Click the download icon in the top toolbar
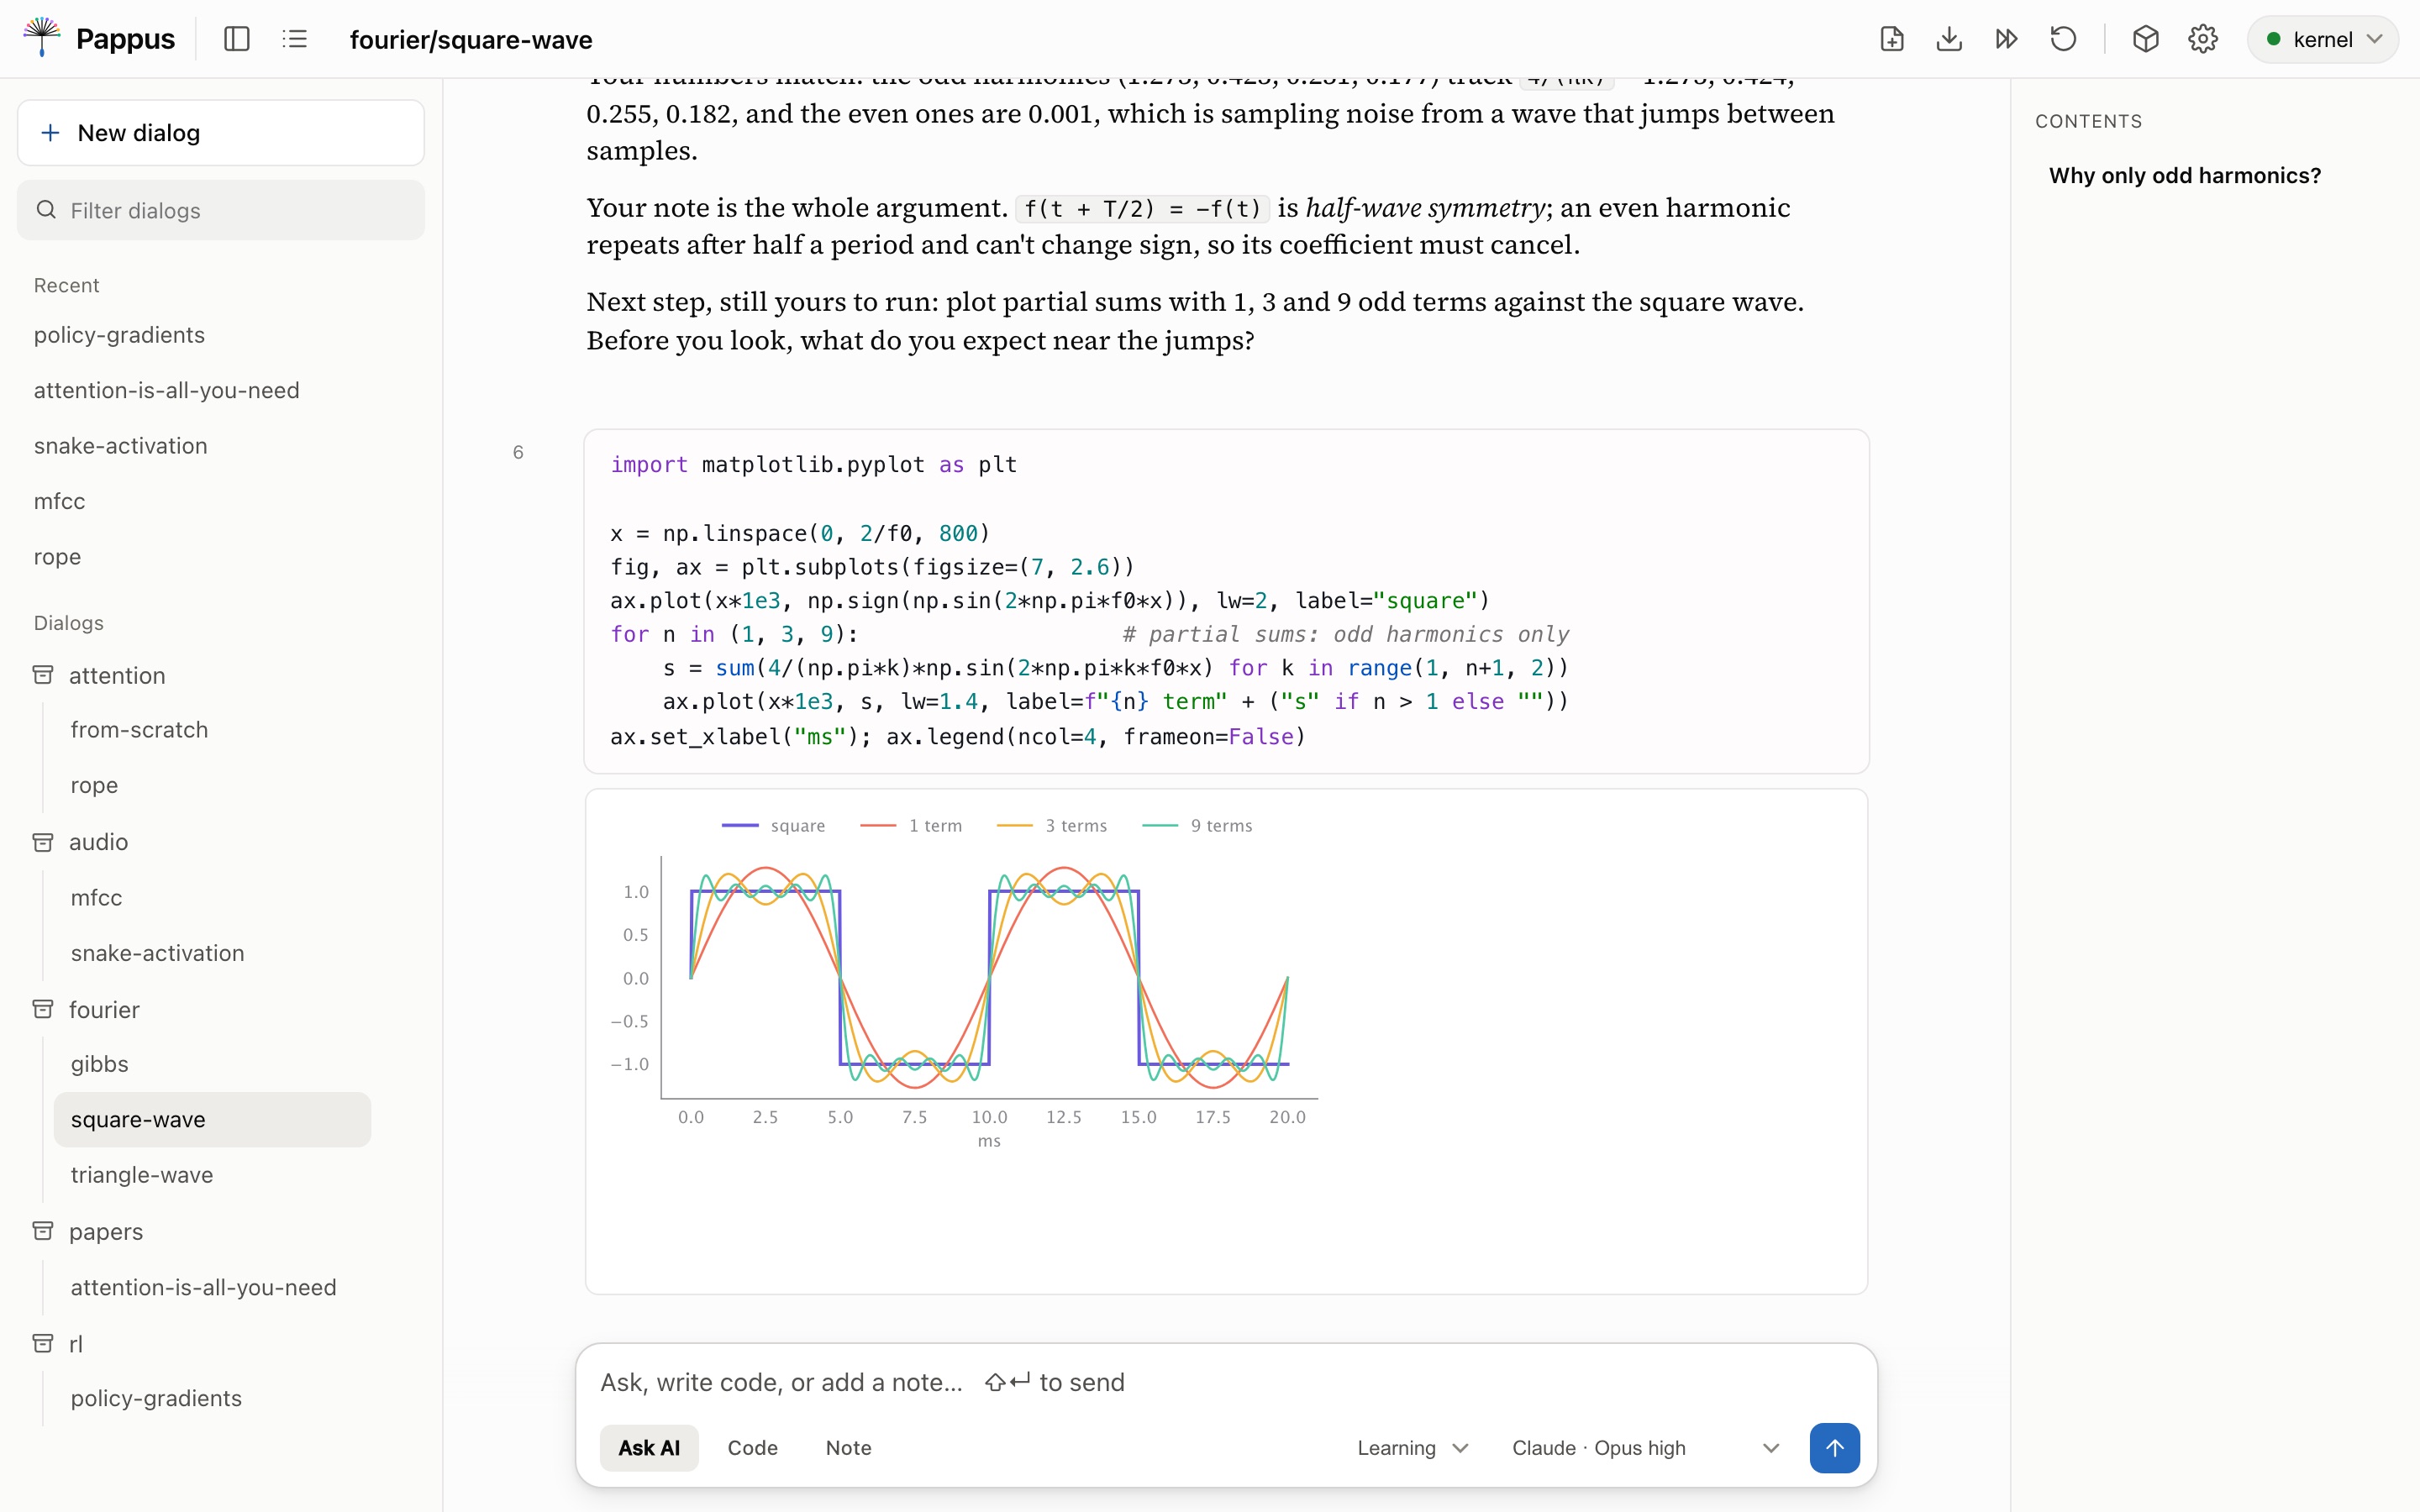This screenshot has width=2420, height=1512. tap(1948, 39)
